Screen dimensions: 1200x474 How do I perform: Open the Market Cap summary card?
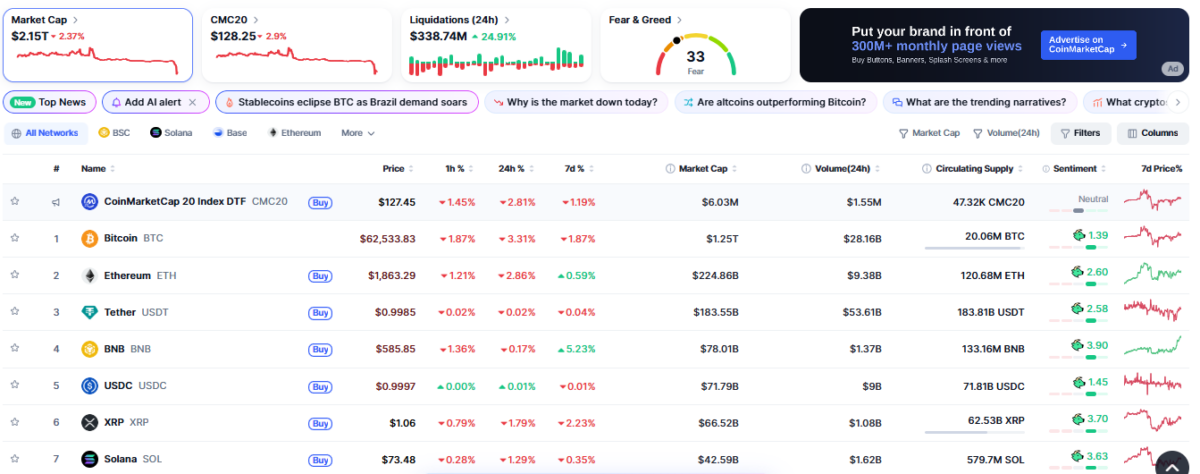[x=98, y=45]
